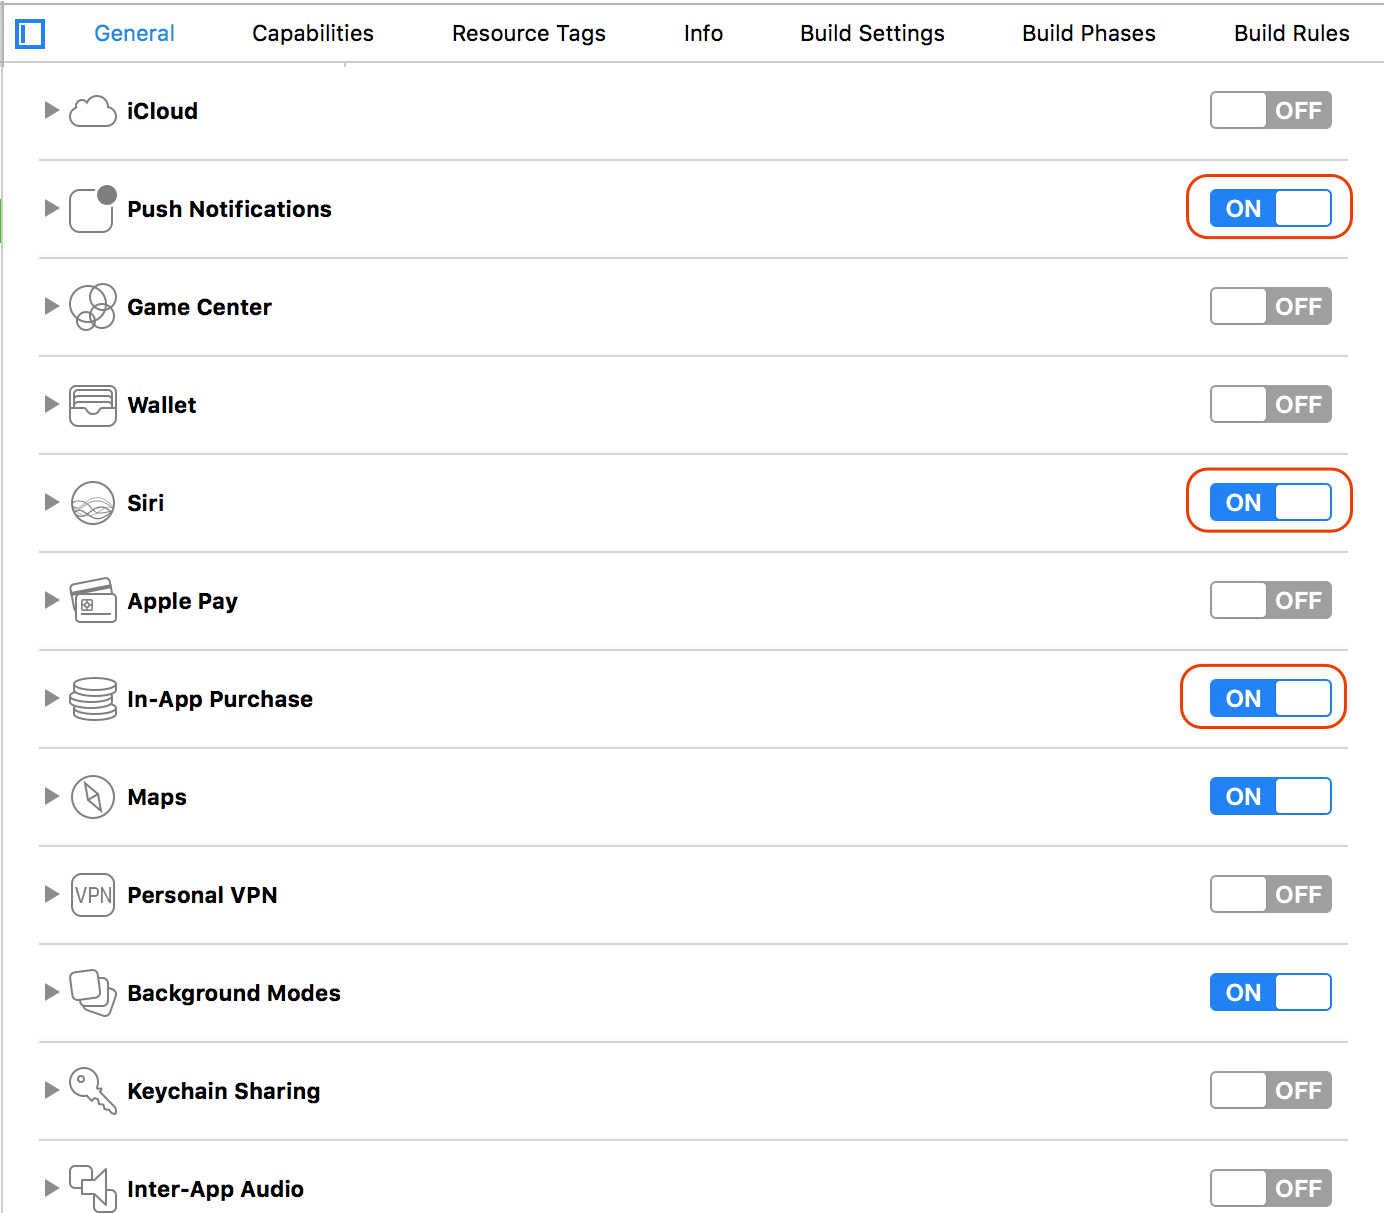1384x1213 pixels.
Task: Expand the Personal VPN disclosure triangle
Action: [52, 894]
